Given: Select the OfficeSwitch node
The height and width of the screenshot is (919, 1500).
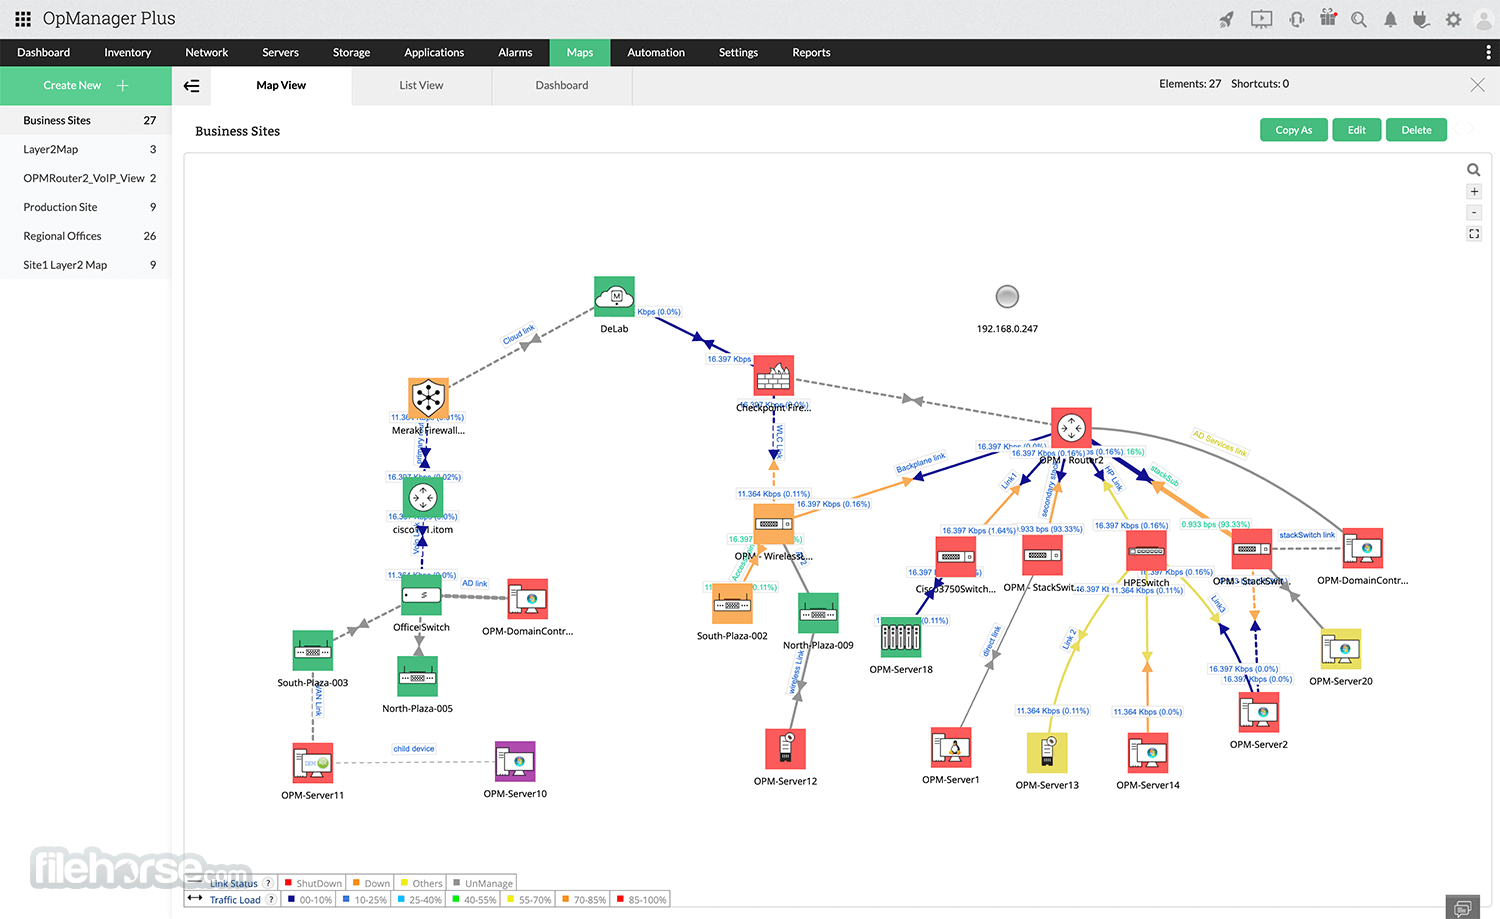Looking at the screenshot, I should pyautogui.click(x=421, y=595).
